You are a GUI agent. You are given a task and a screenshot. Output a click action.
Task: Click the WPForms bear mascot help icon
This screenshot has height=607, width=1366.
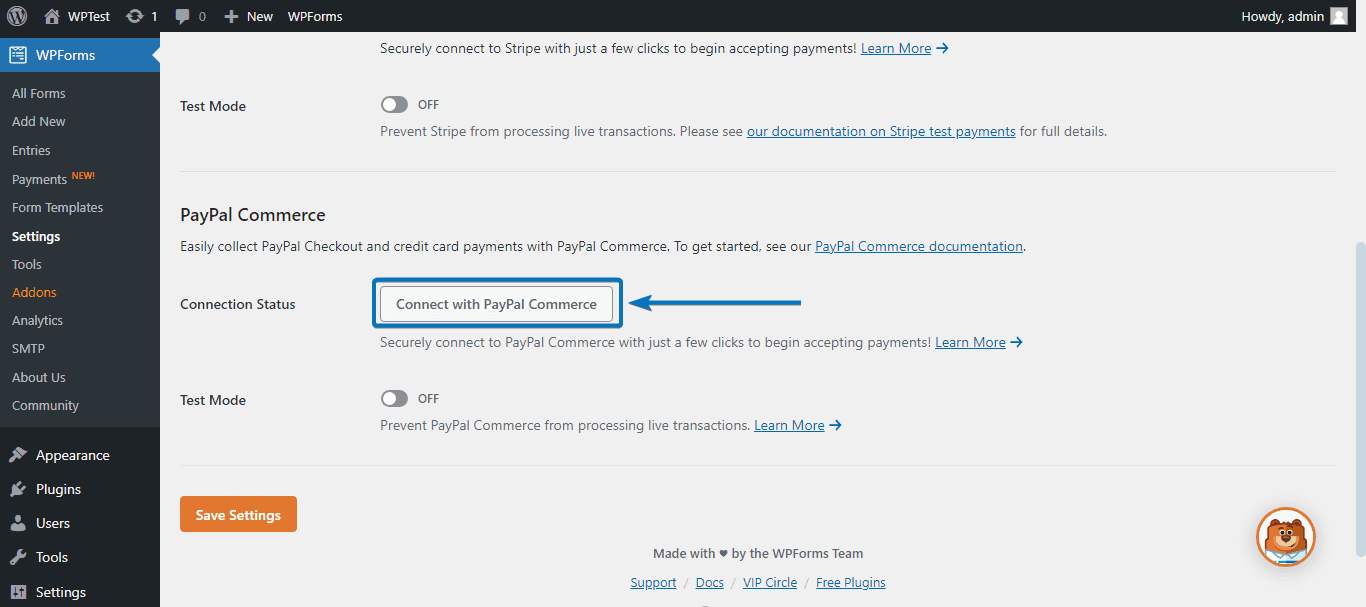pyautogui.click(x=1286, y=537)
